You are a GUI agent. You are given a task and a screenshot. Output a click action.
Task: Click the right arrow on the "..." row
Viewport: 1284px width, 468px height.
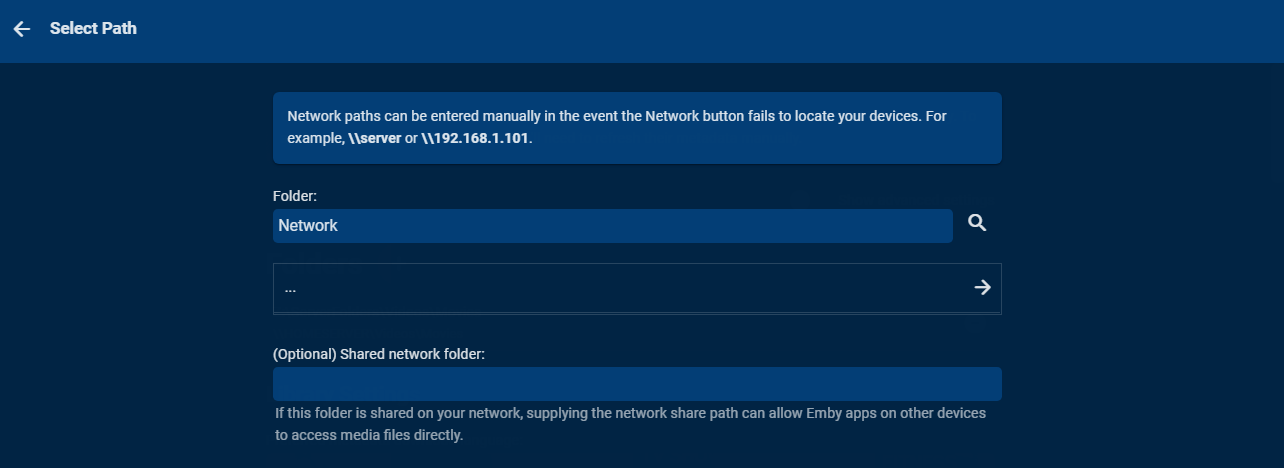click(x=982, y=288)
